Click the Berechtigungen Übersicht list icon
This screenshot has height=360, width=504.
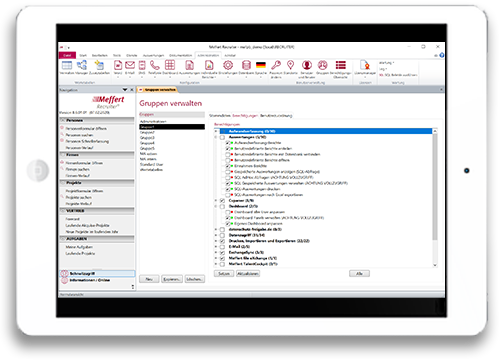pos(340,65)
